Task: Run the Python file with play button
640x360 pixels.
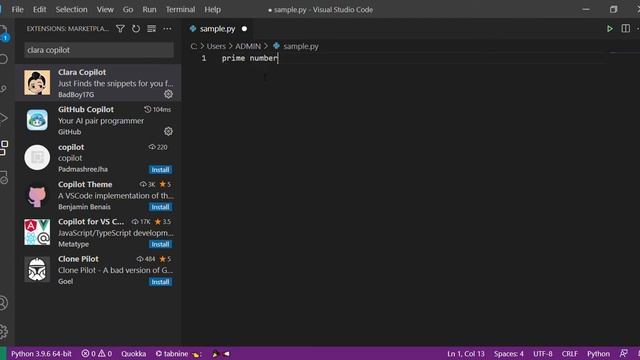Action: click(609, 29)
